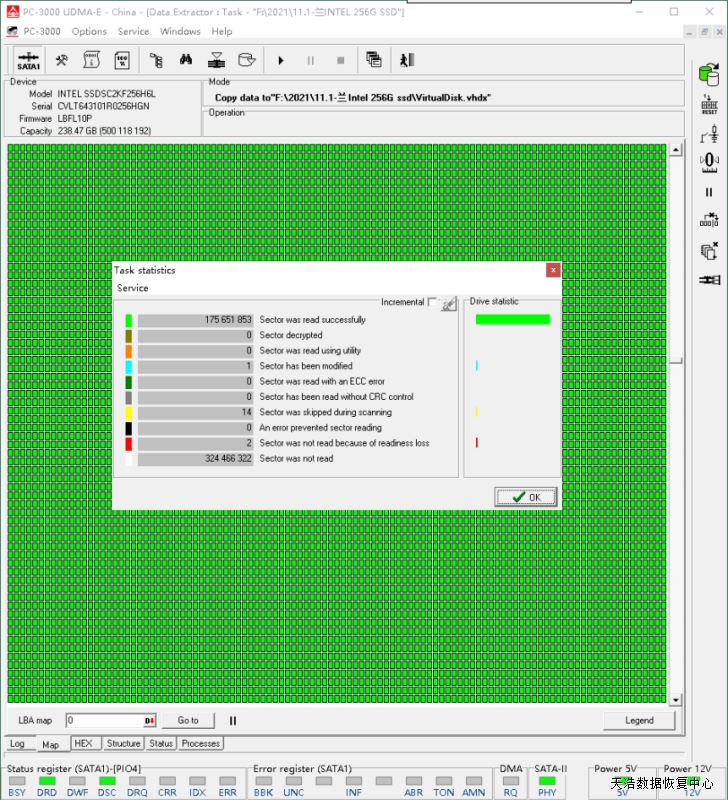Click the LBA map input field
Screen dimensions: 728x800
point(104,720)
